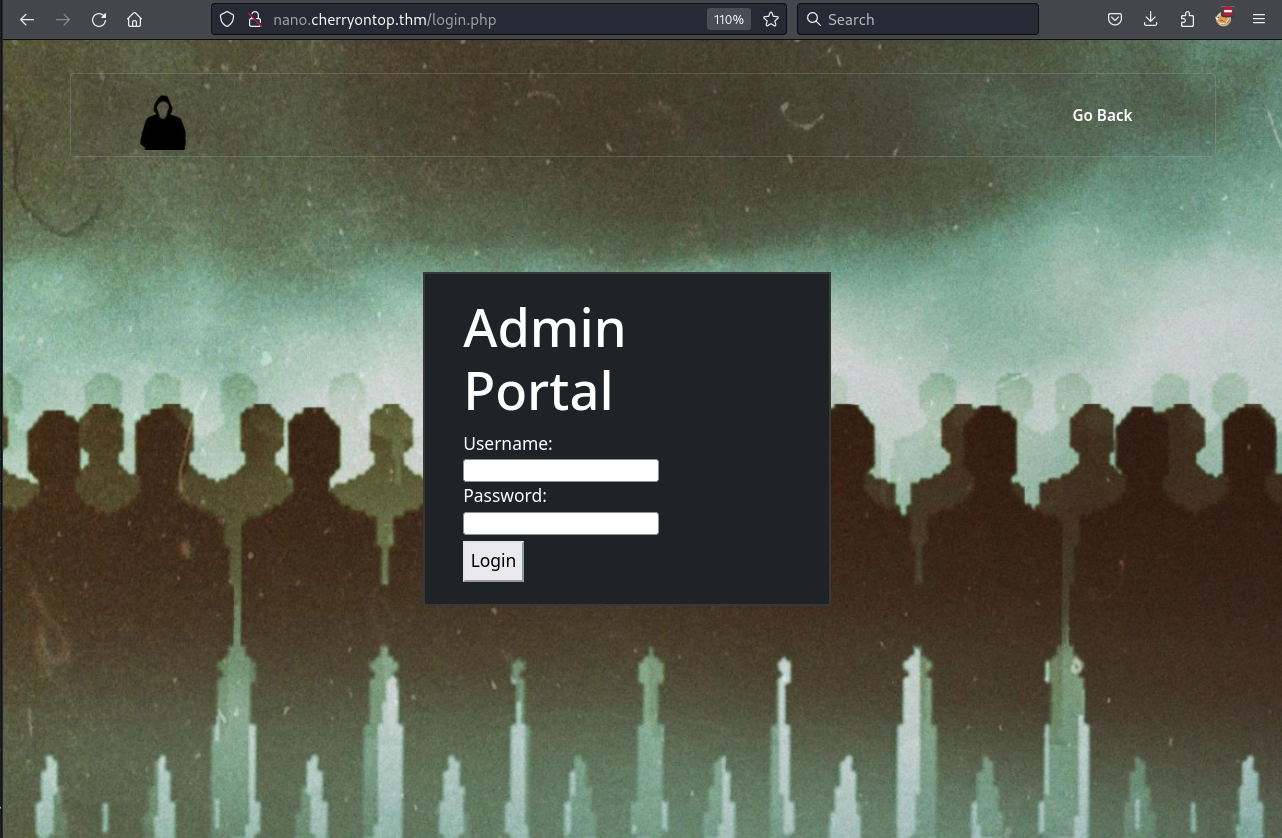Reload the current page
Screen dimensions: 1282x838
click(x=99, y=20)
